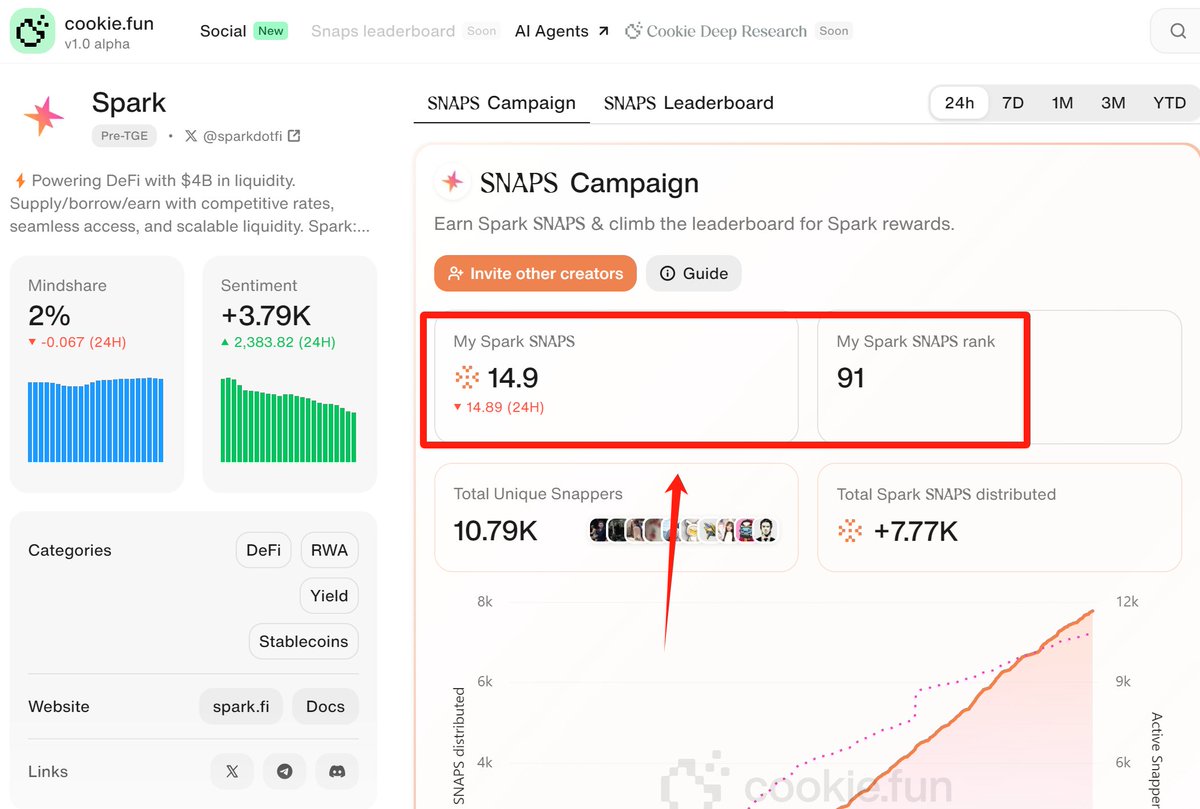Click the SNAPS icon beside 14.9

click(466, 377)
